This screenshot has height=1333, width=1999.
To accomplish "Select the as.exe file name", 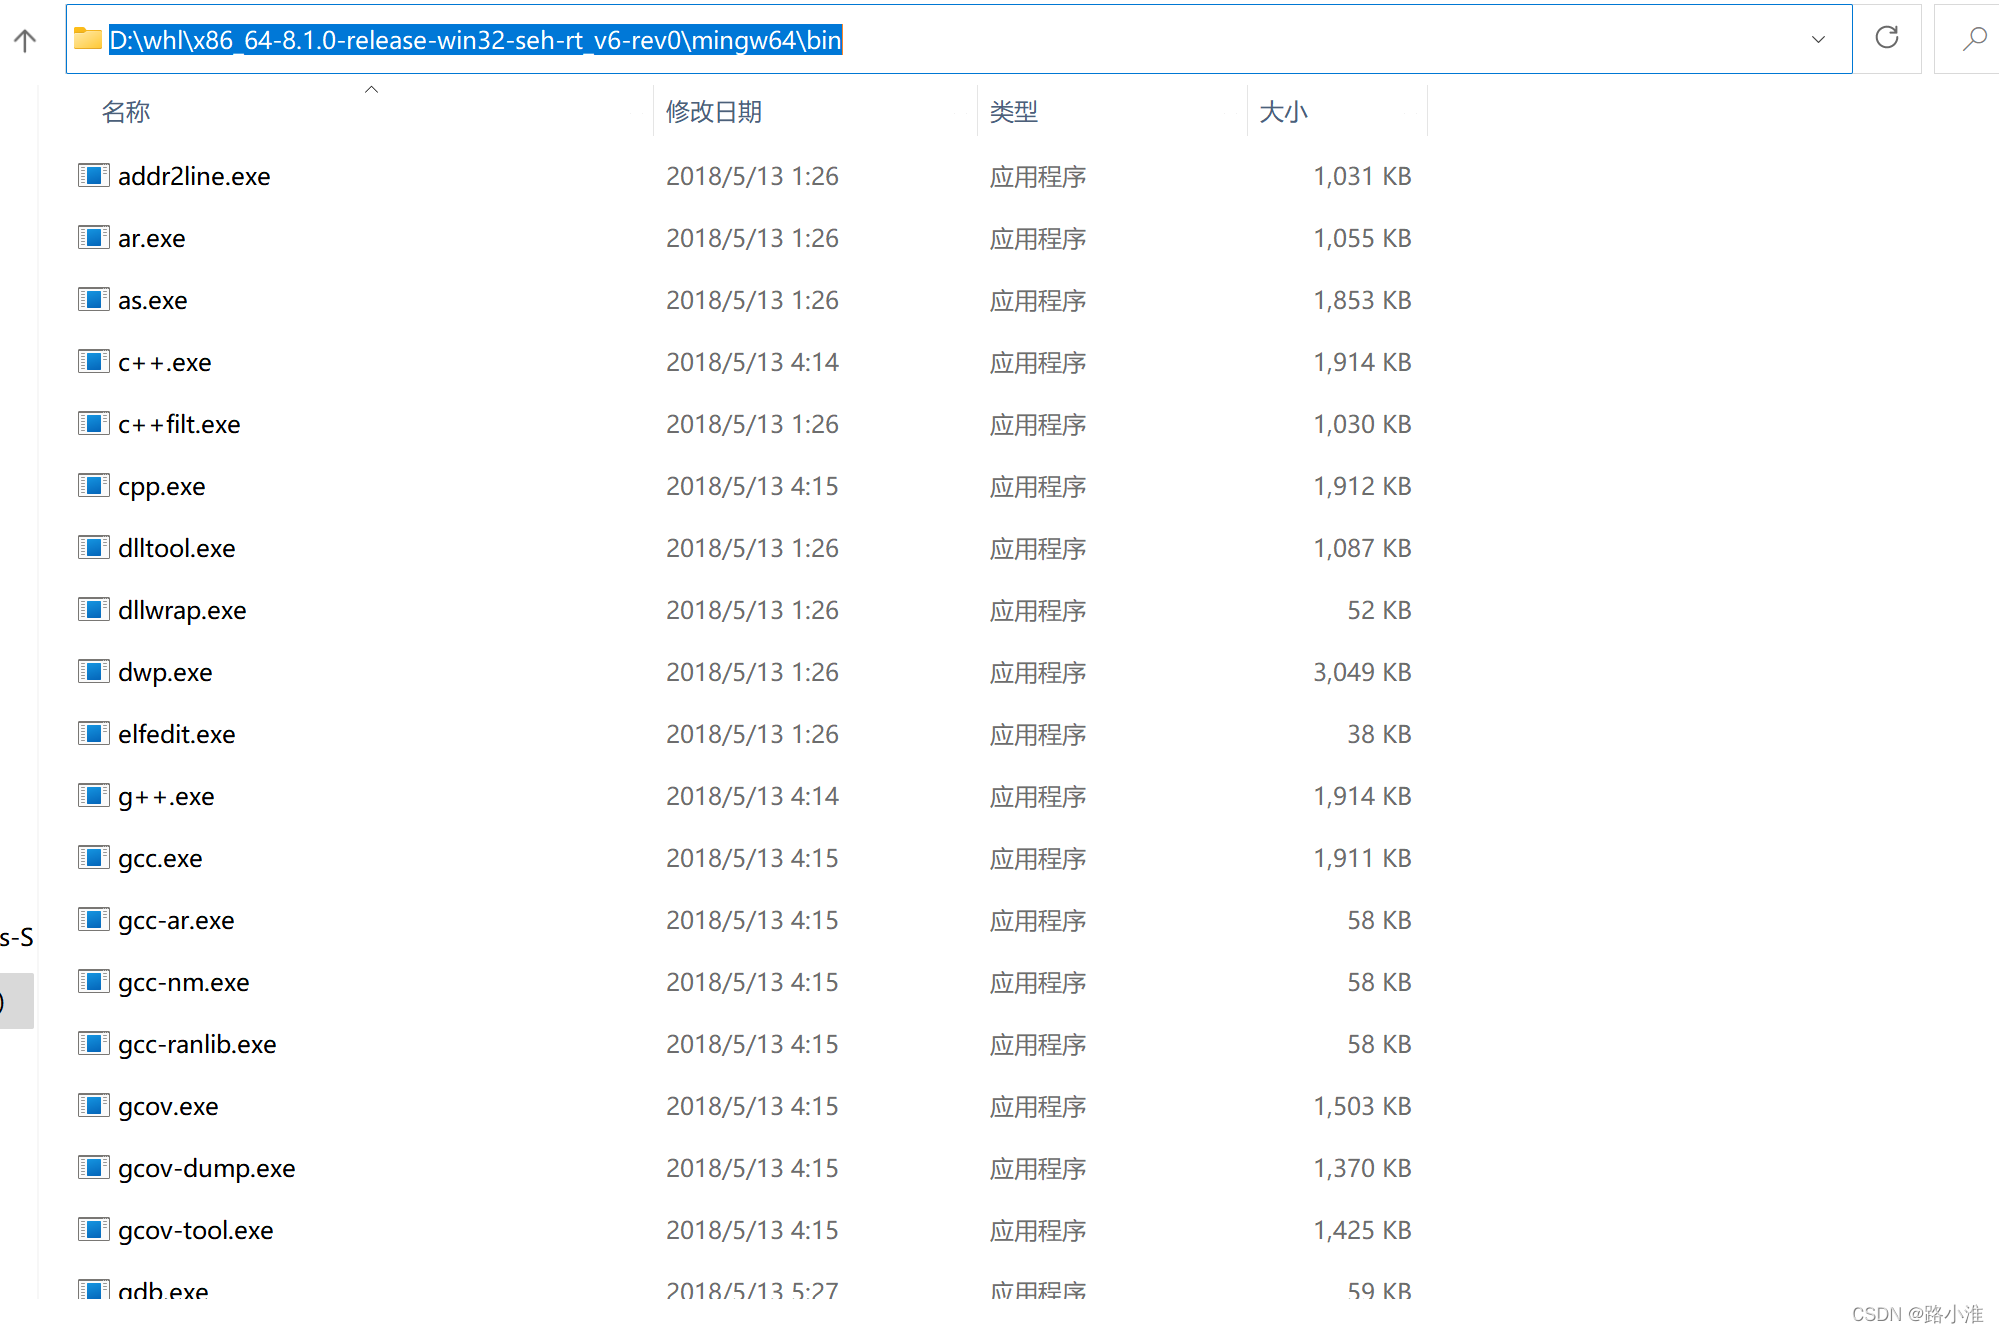I will pyautogui.click(x=152, y=299).
